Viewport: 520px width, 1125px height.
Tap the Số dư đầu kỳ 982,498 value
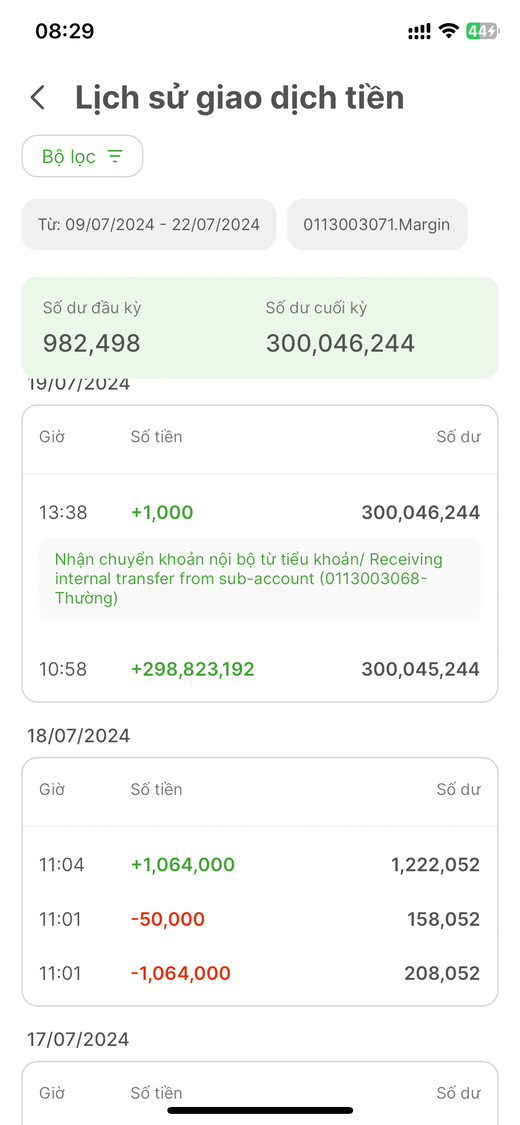click(x=92, y=344)
